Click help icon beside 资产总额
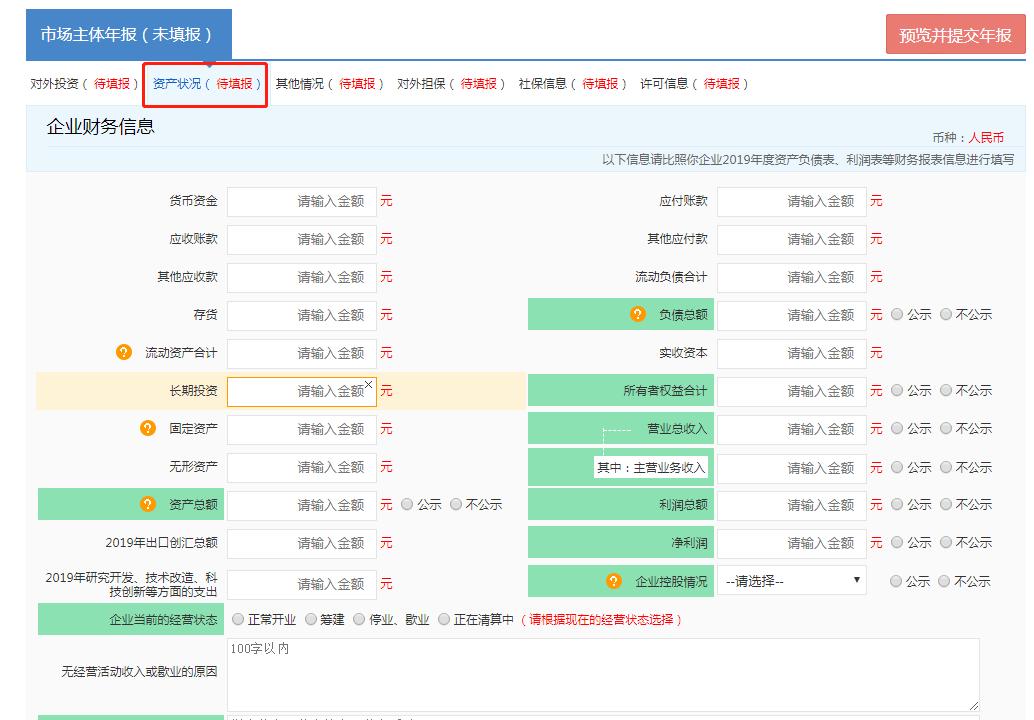The height and width of the screenshot is (720, 1034). [148, 504]
